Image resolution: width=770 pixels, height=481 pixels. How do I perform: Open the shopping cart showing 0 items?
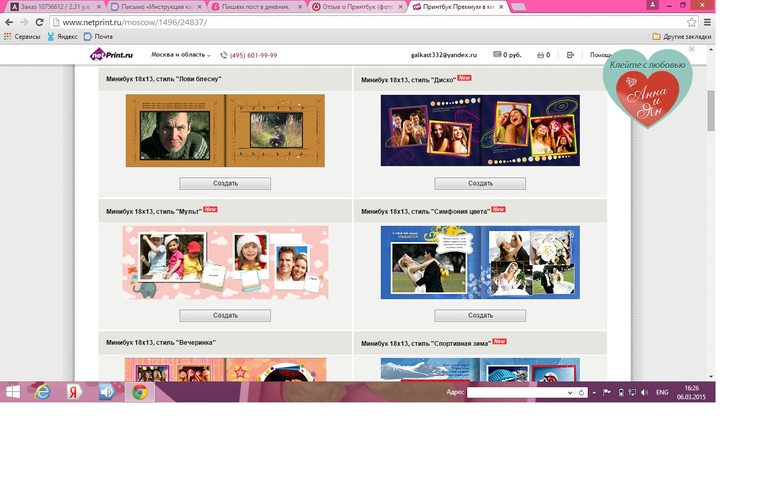545,55
